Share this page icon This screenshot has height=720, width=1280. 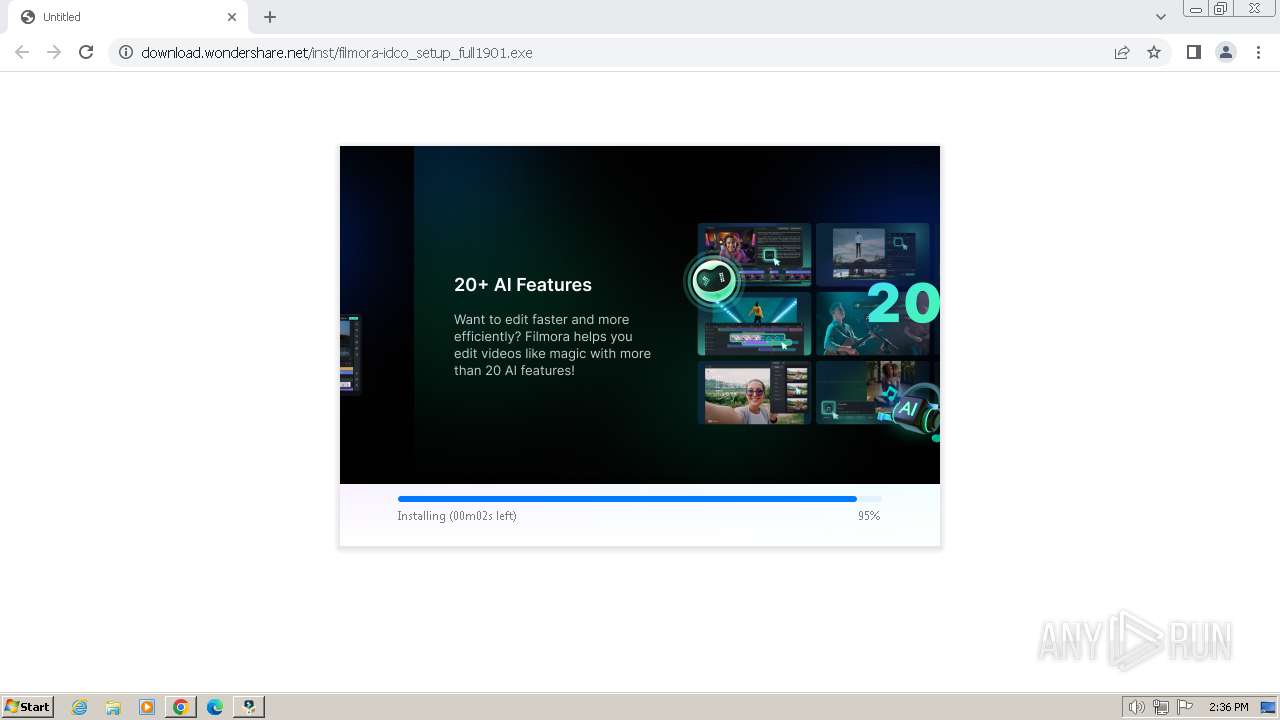click(1122, 52)
